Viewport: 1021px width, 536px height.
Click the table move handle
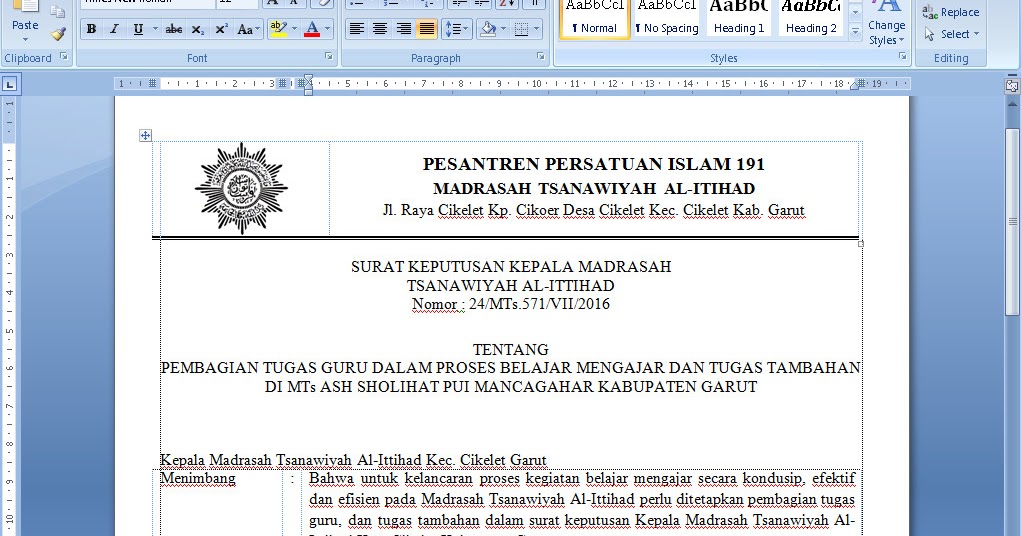pos(145,135)
